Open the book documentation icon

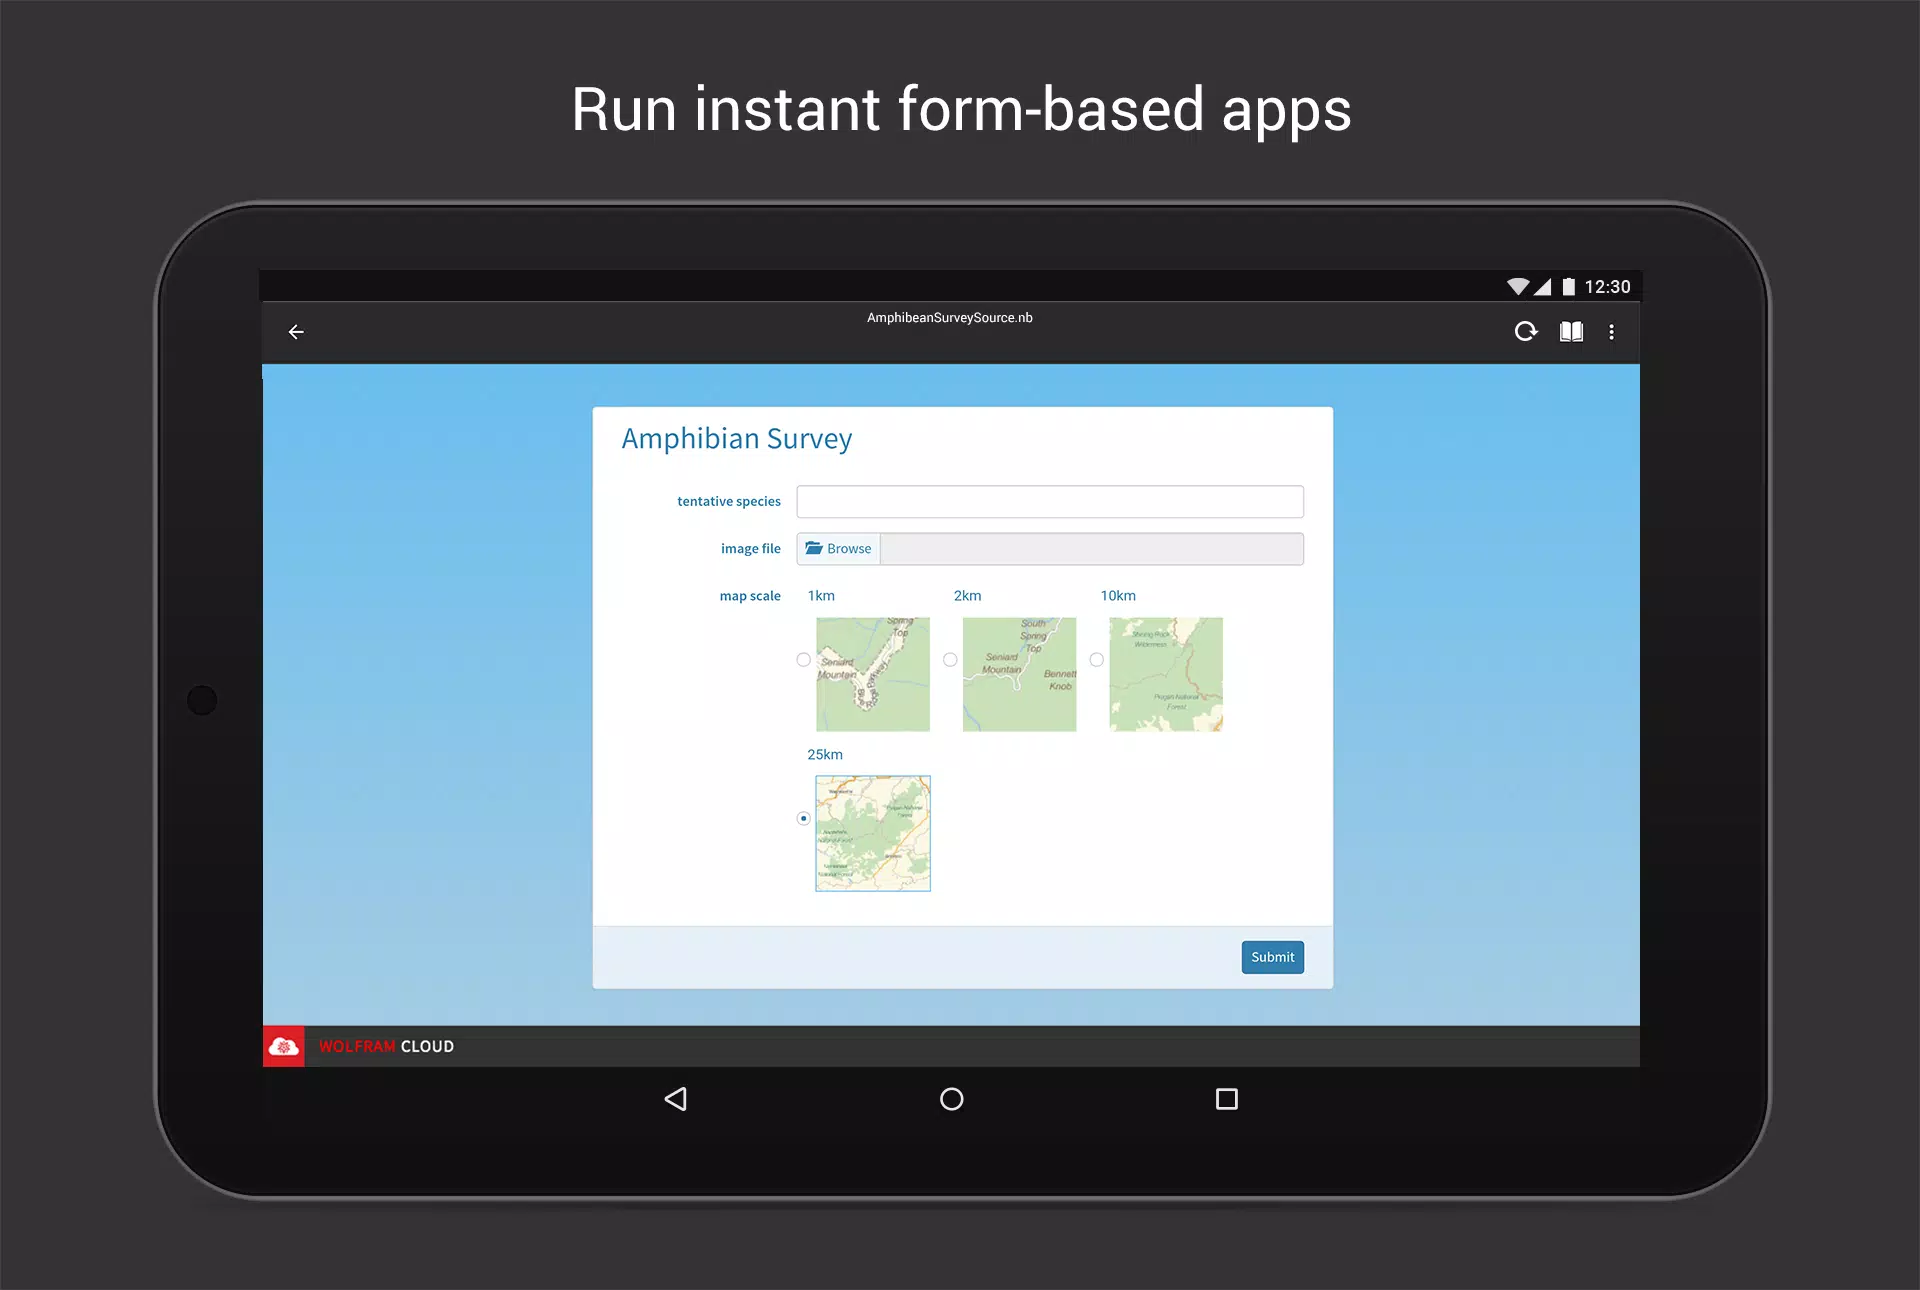(1571, 332)
